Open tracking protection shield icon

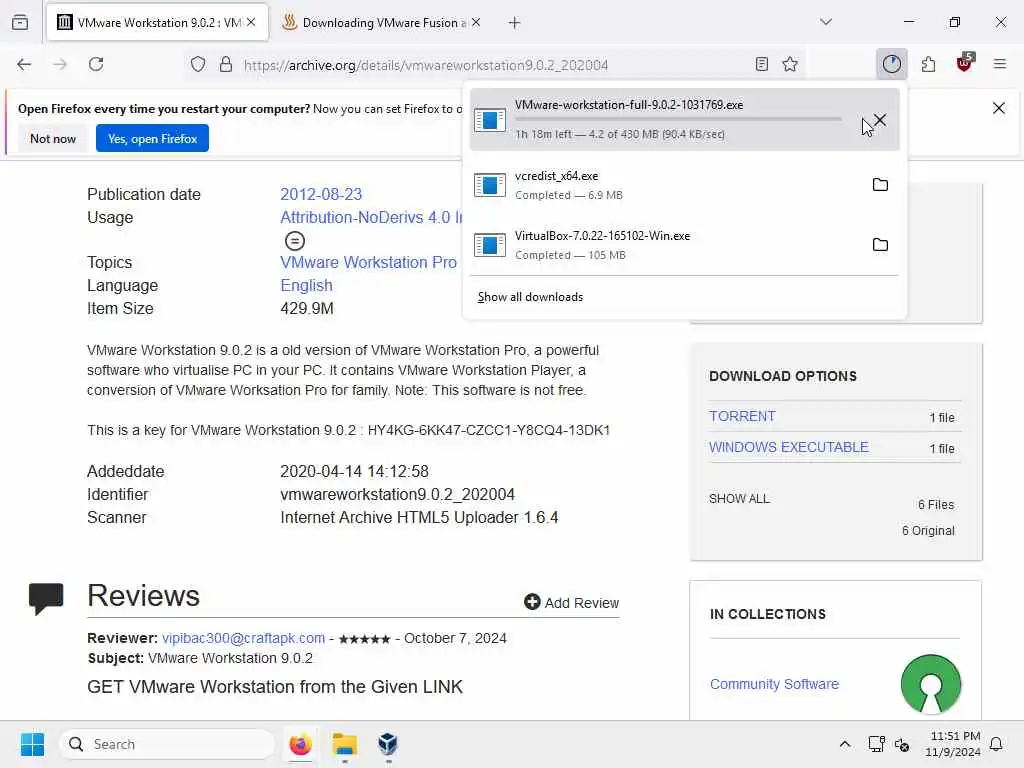[198, 64]
